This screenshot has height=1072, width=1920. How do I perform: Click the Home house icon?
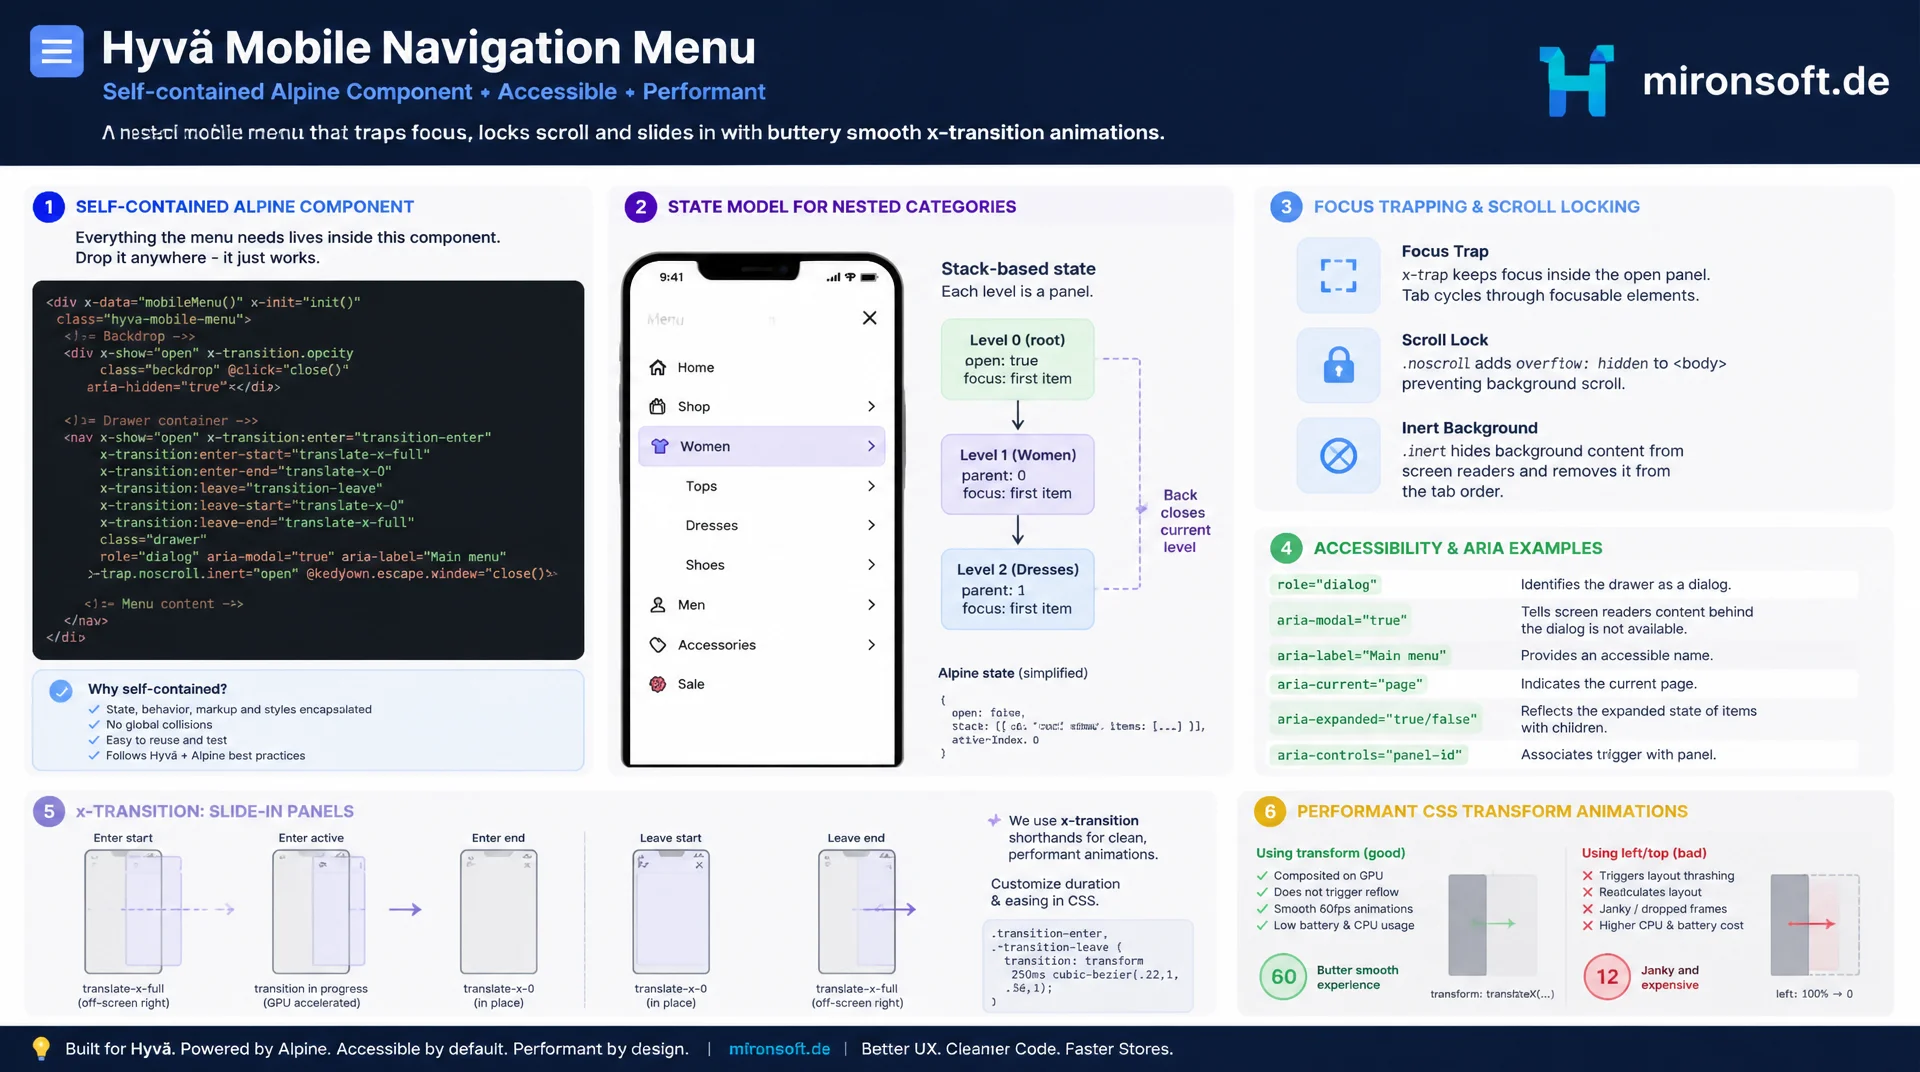pos(658,367)
